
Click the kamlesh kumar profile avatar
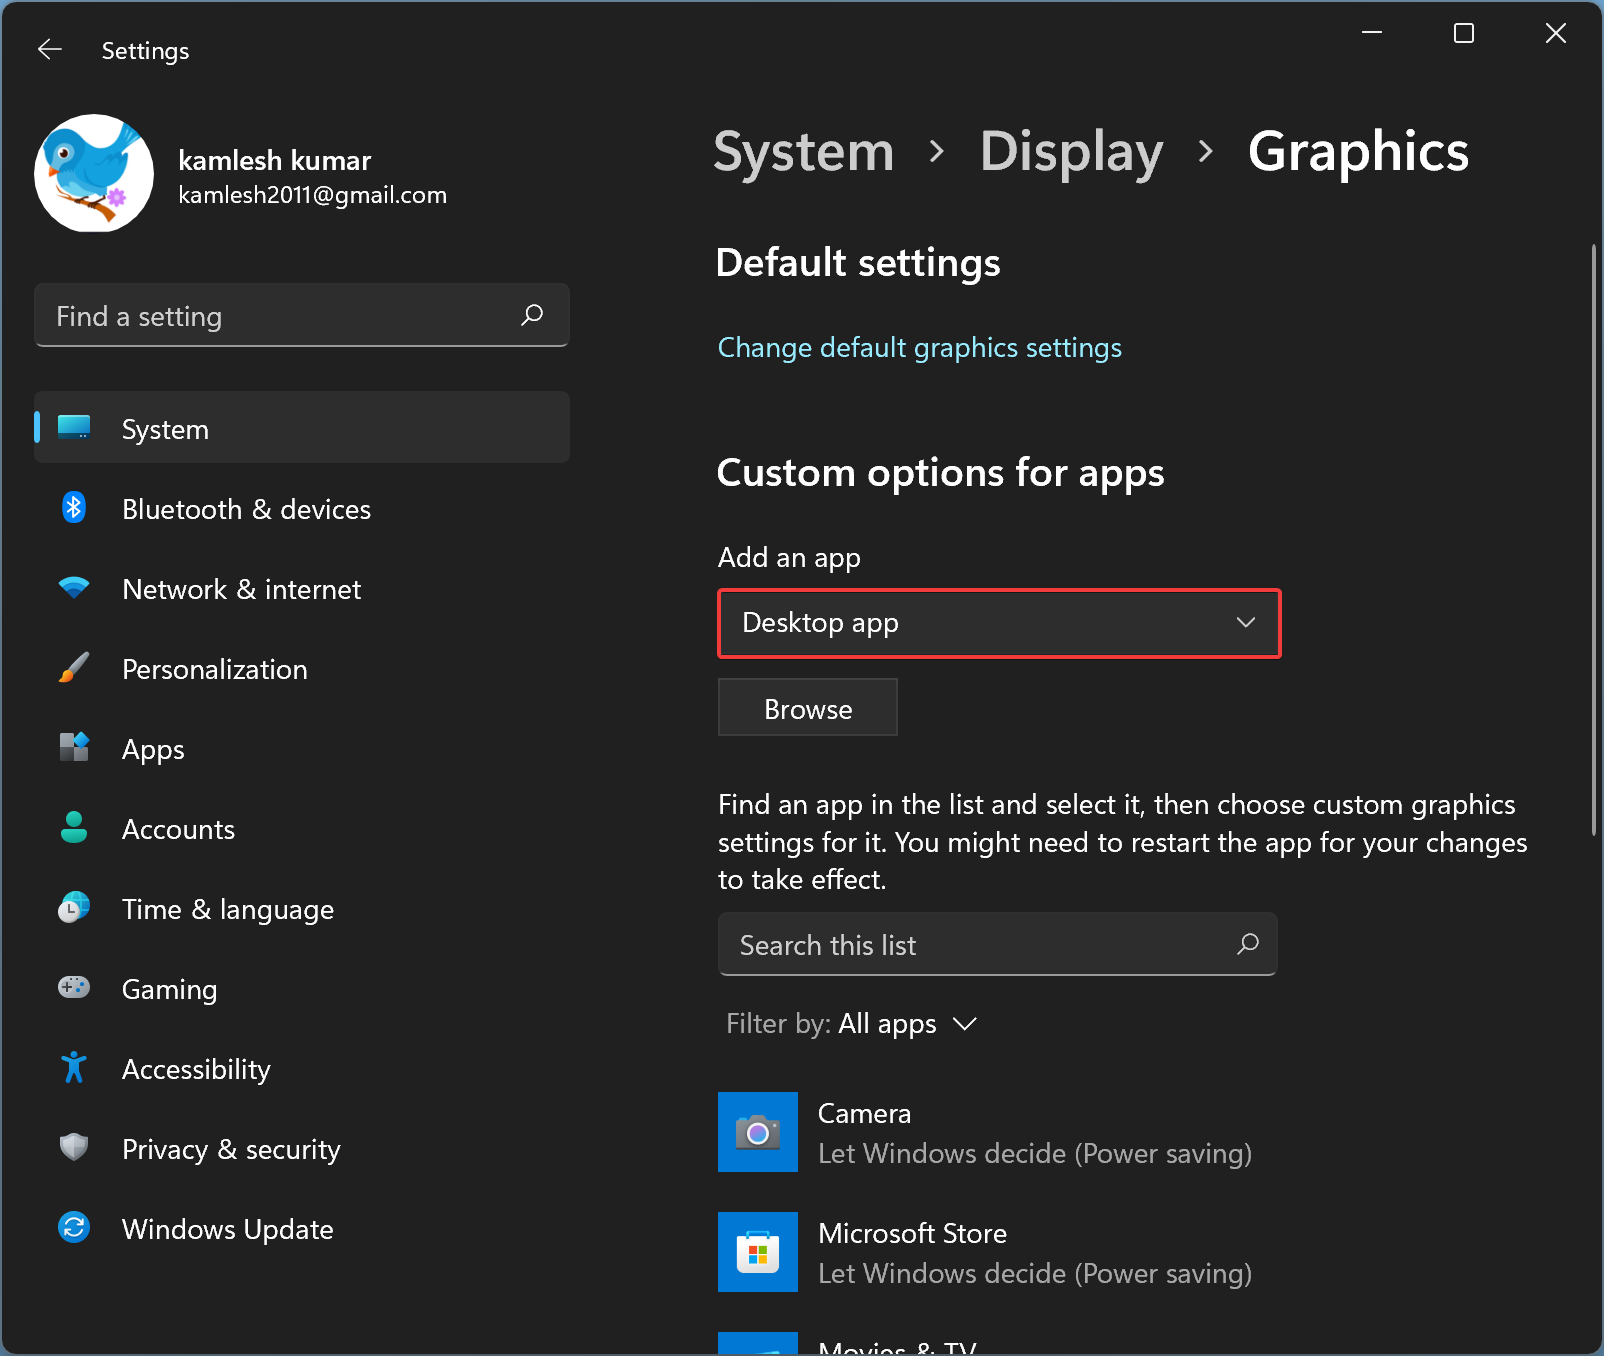tap(94, 173)
